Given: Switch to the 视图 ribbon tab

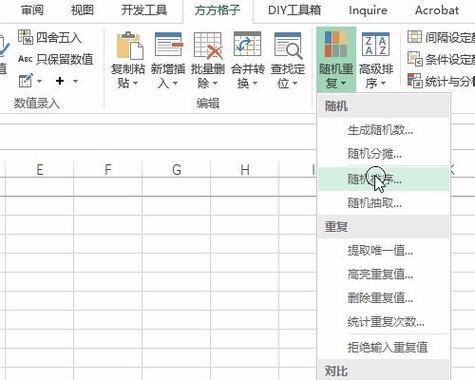Looking at the screenshot, I should pyautogui.click(x=82, y=10).
